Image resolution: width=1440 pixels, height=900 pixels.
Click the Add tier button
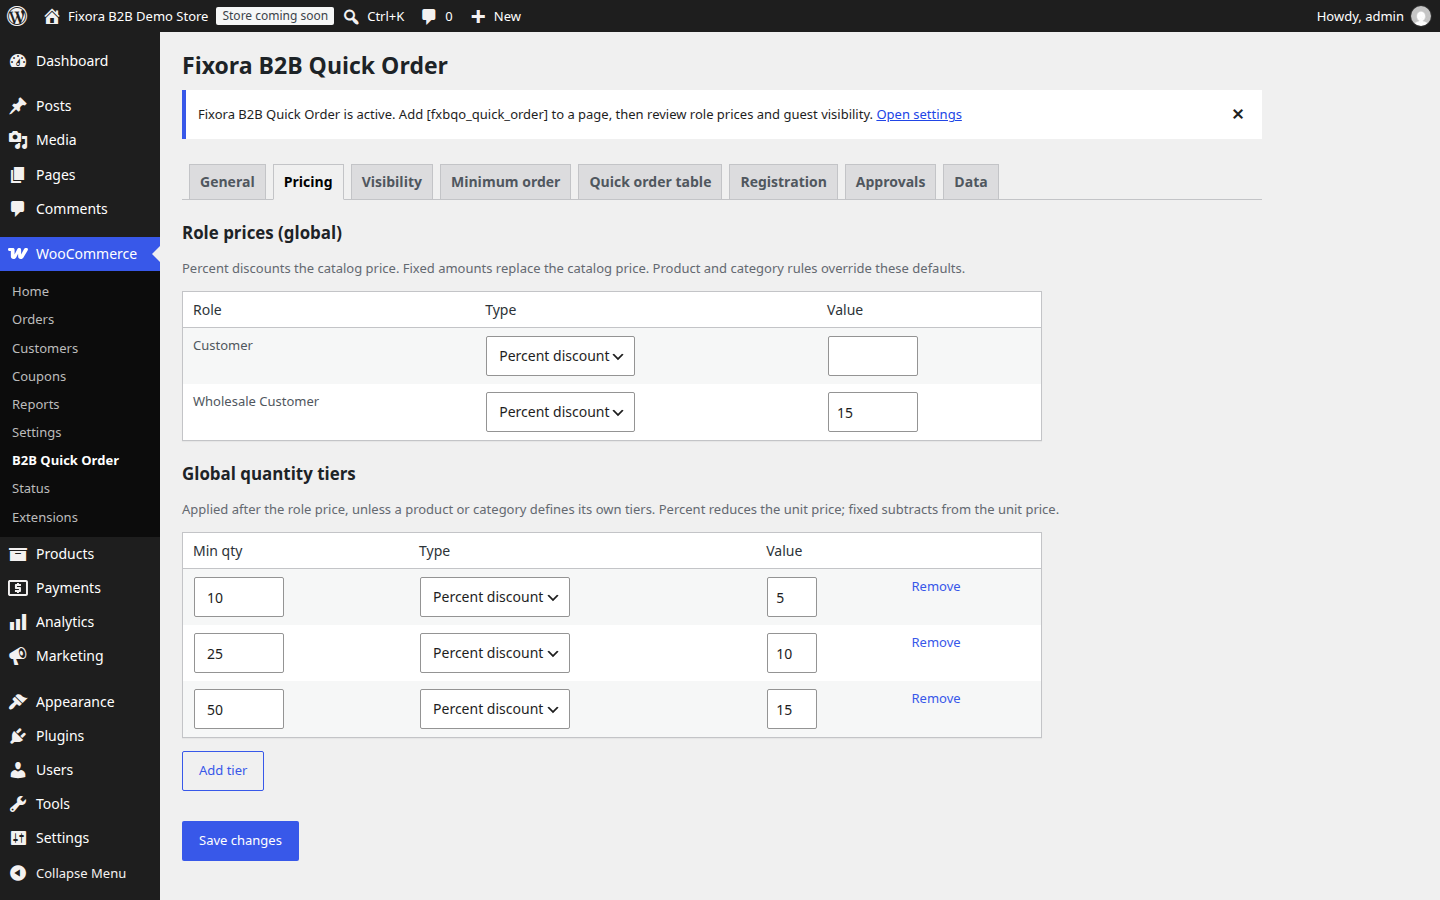pyautogui.click(x=223, y=771)
